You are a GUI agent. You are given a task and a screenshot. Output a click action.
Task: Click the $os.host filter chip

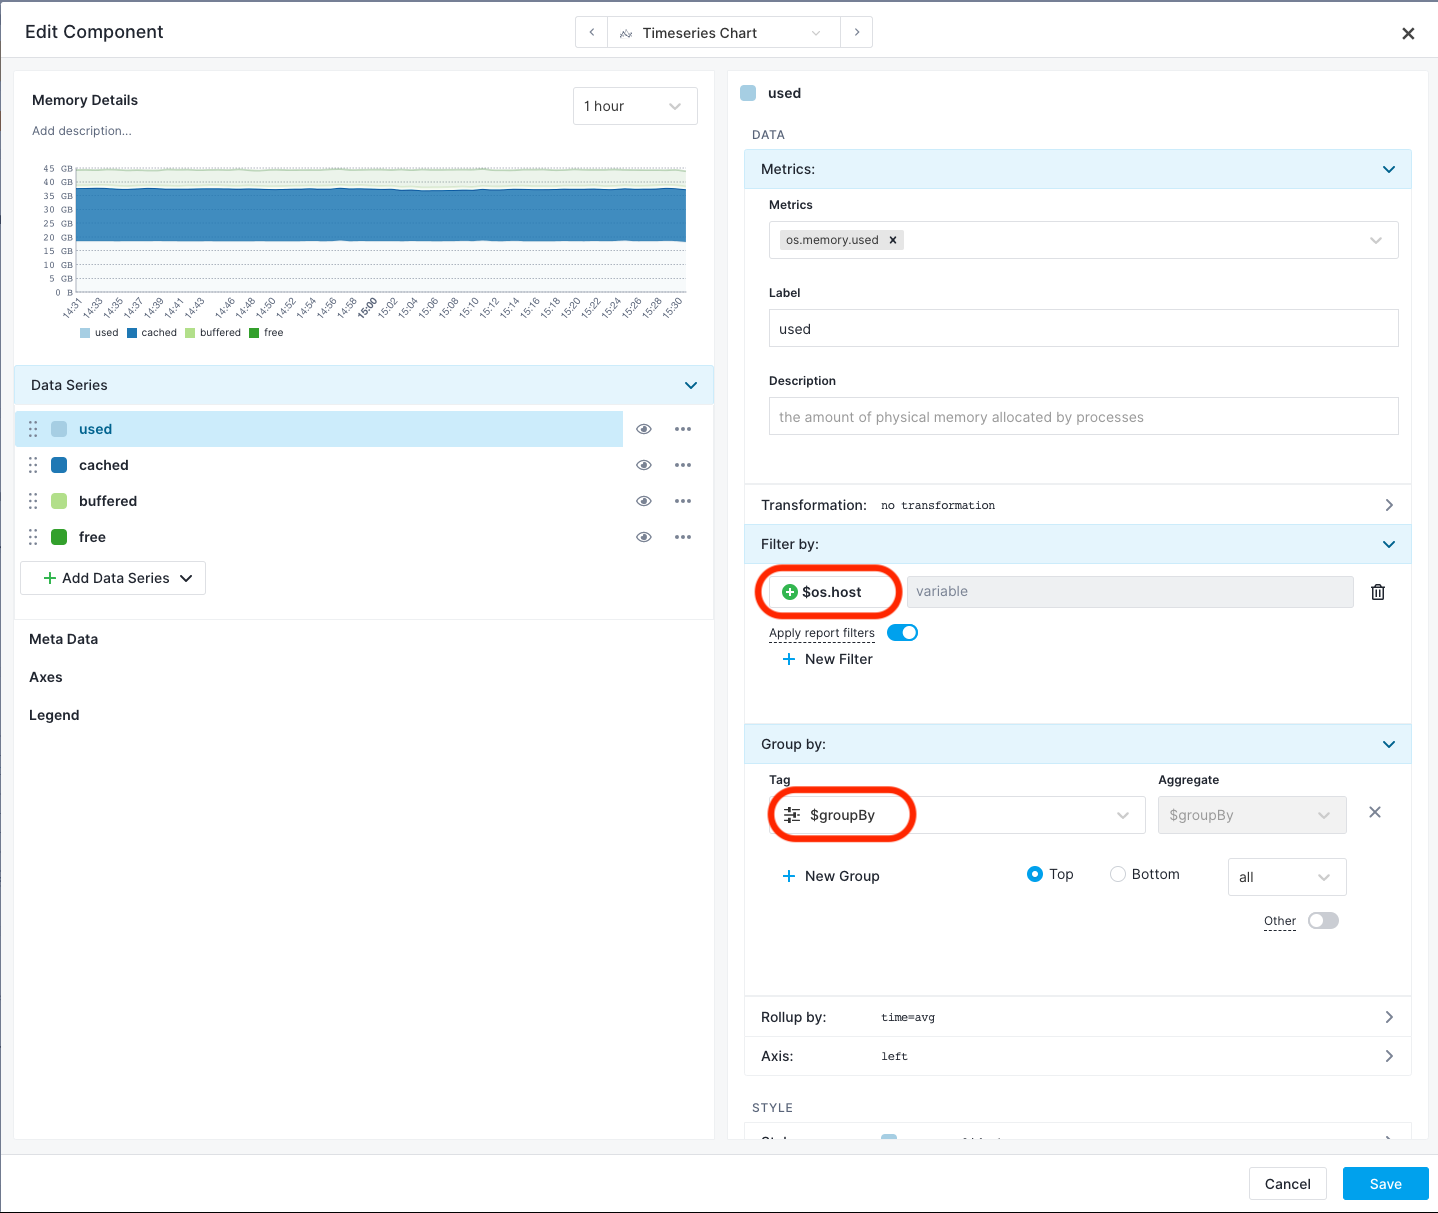point(831,592)
